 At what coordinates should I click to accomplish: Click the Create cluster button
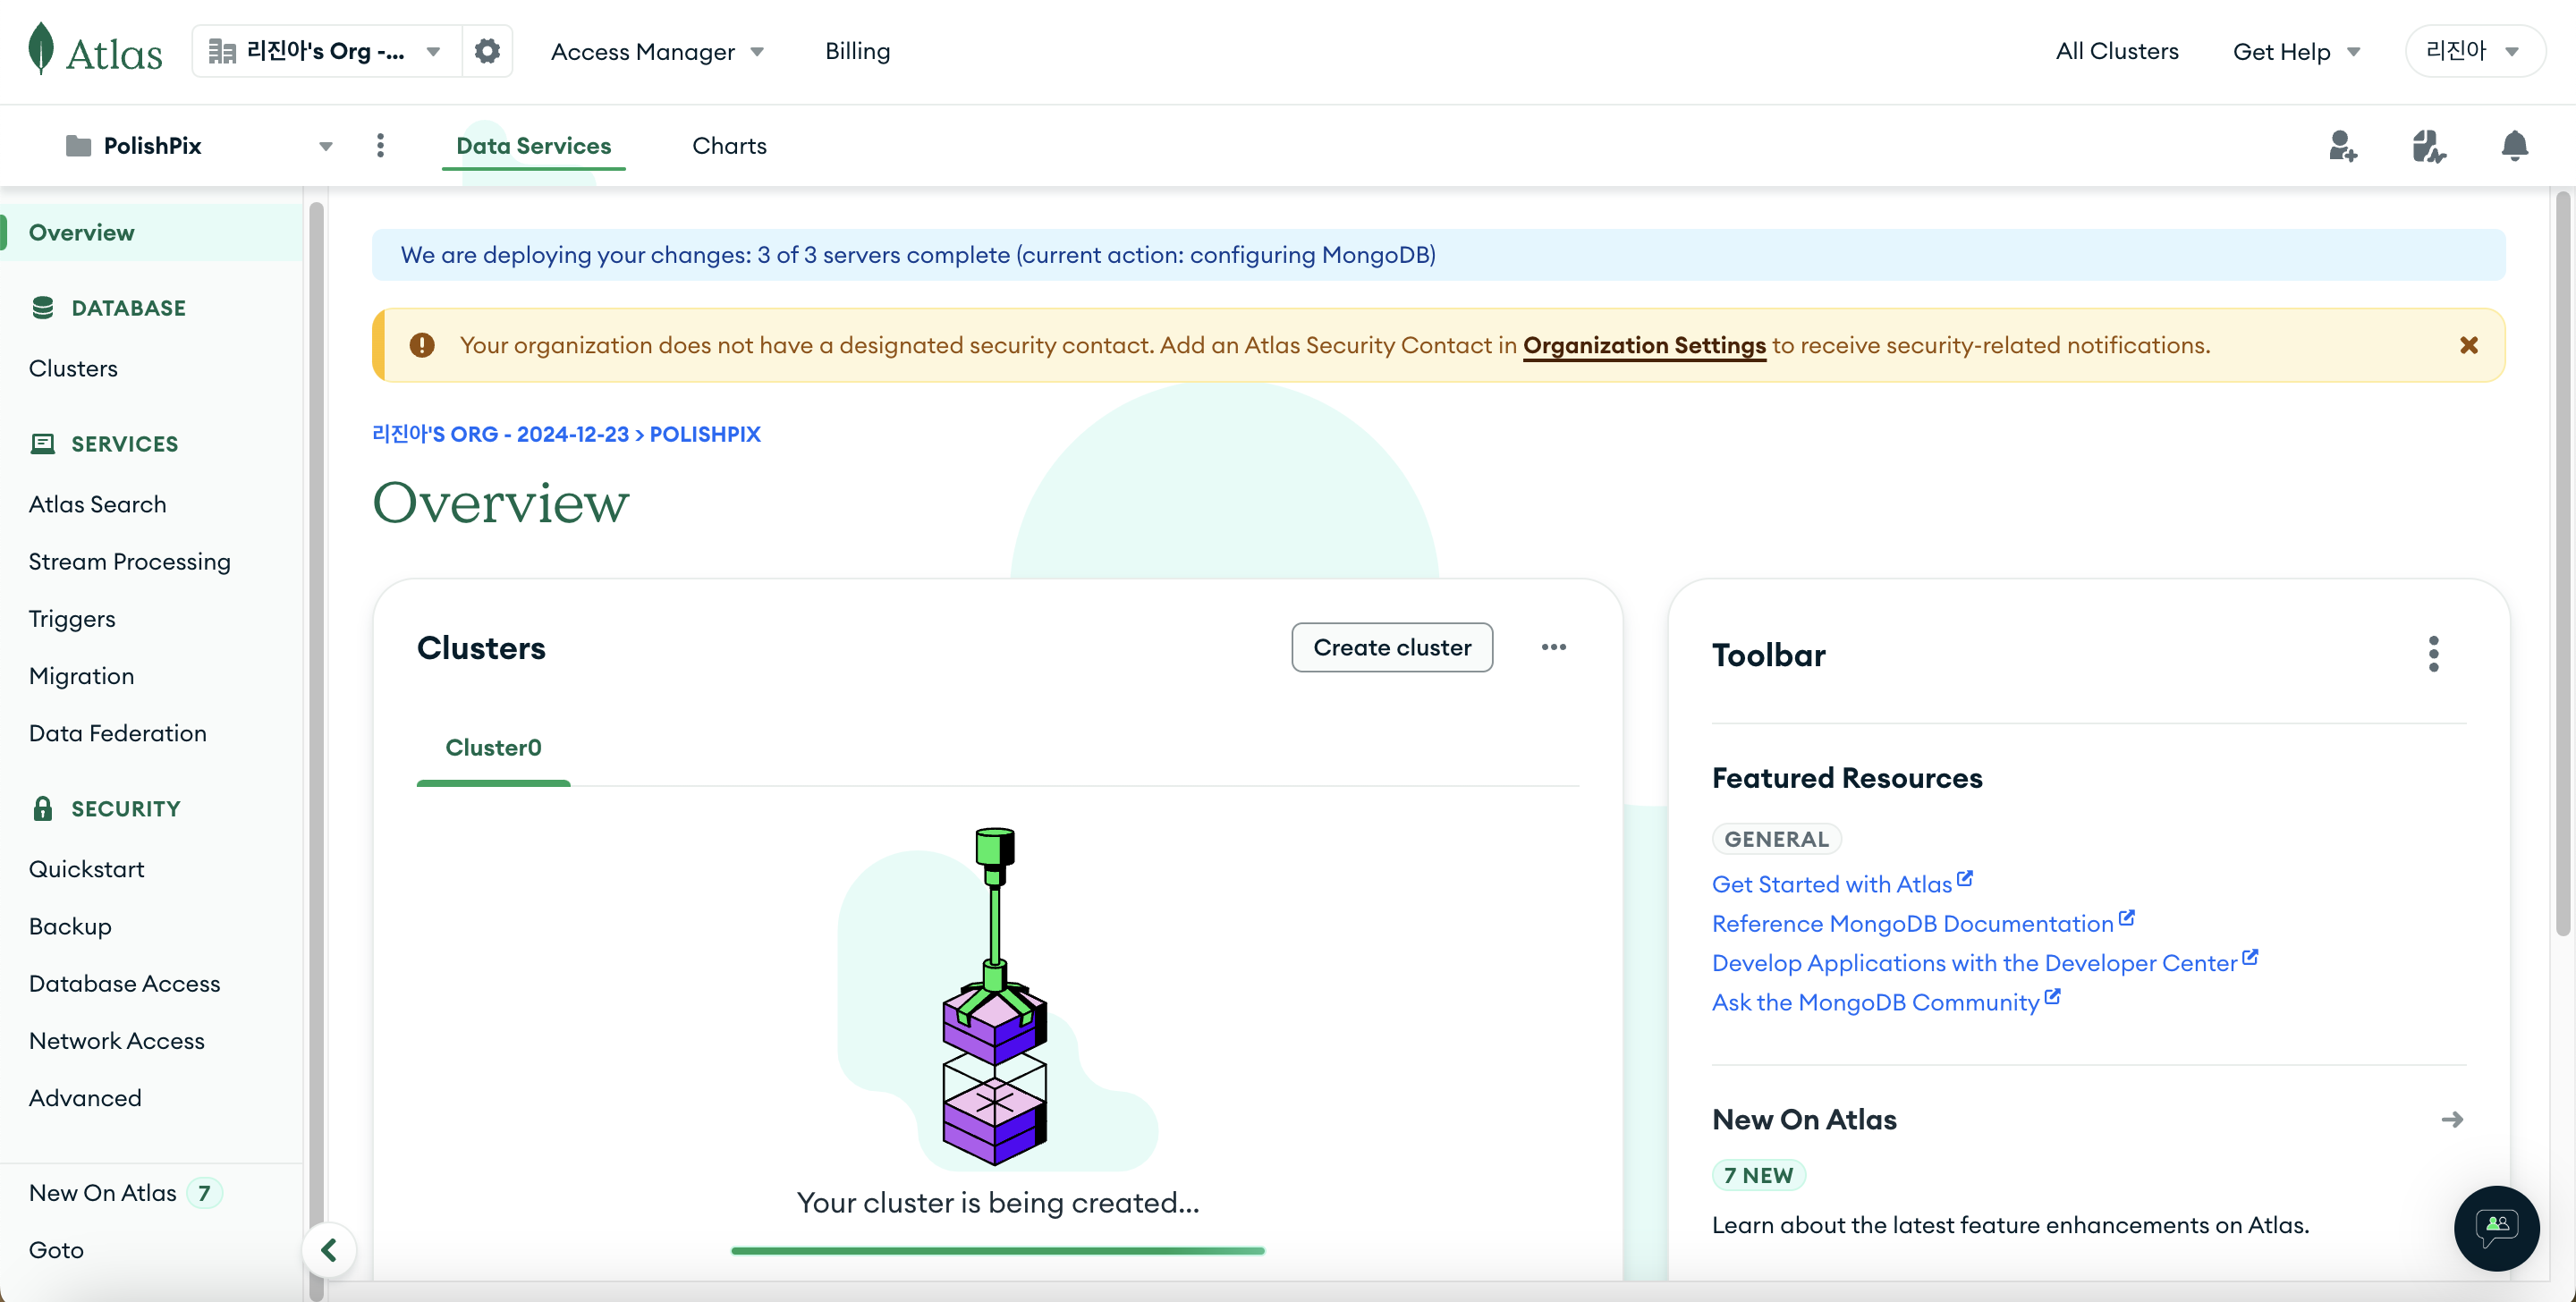tap(1392, 647)
